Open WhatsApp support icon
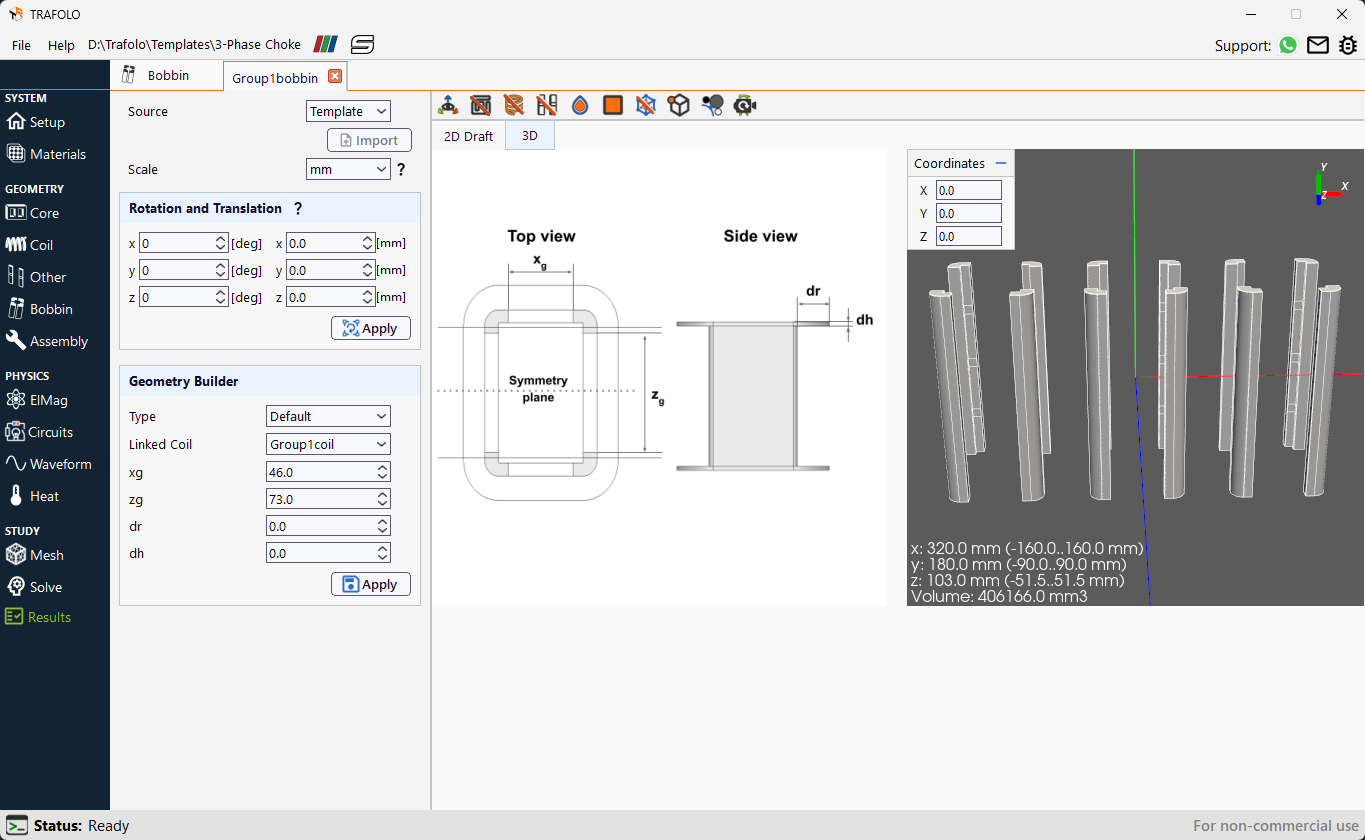This screenshot has width=1365, height=840. 1288,45
